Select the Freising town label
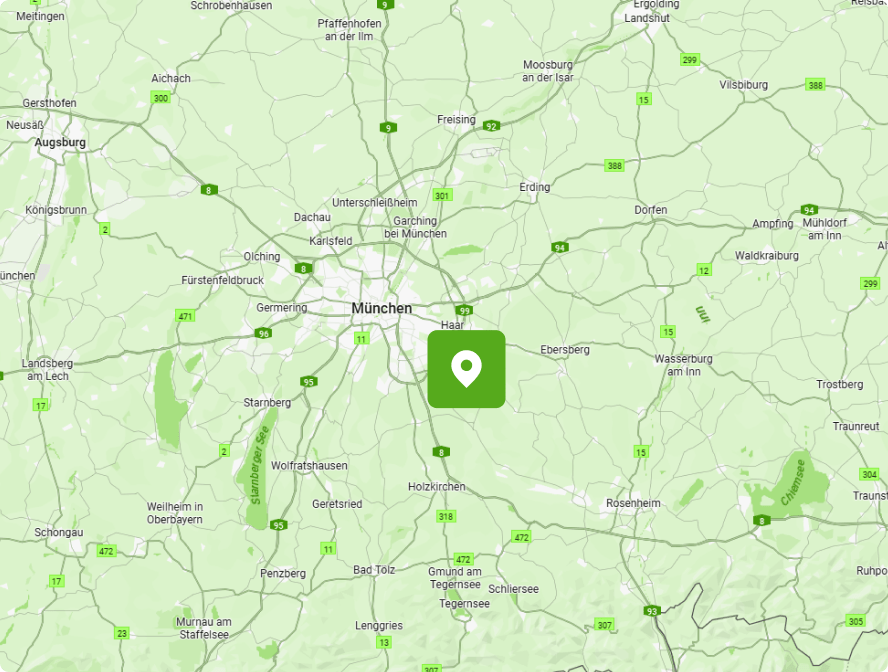888x672 pixels. (456, 119)
